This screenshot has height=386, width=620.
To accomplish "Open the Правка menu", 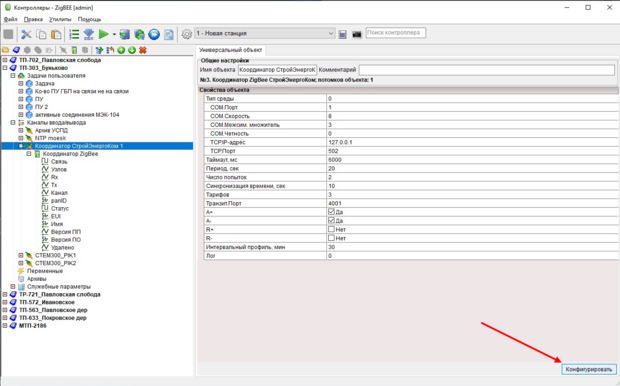I will (33, 19).
